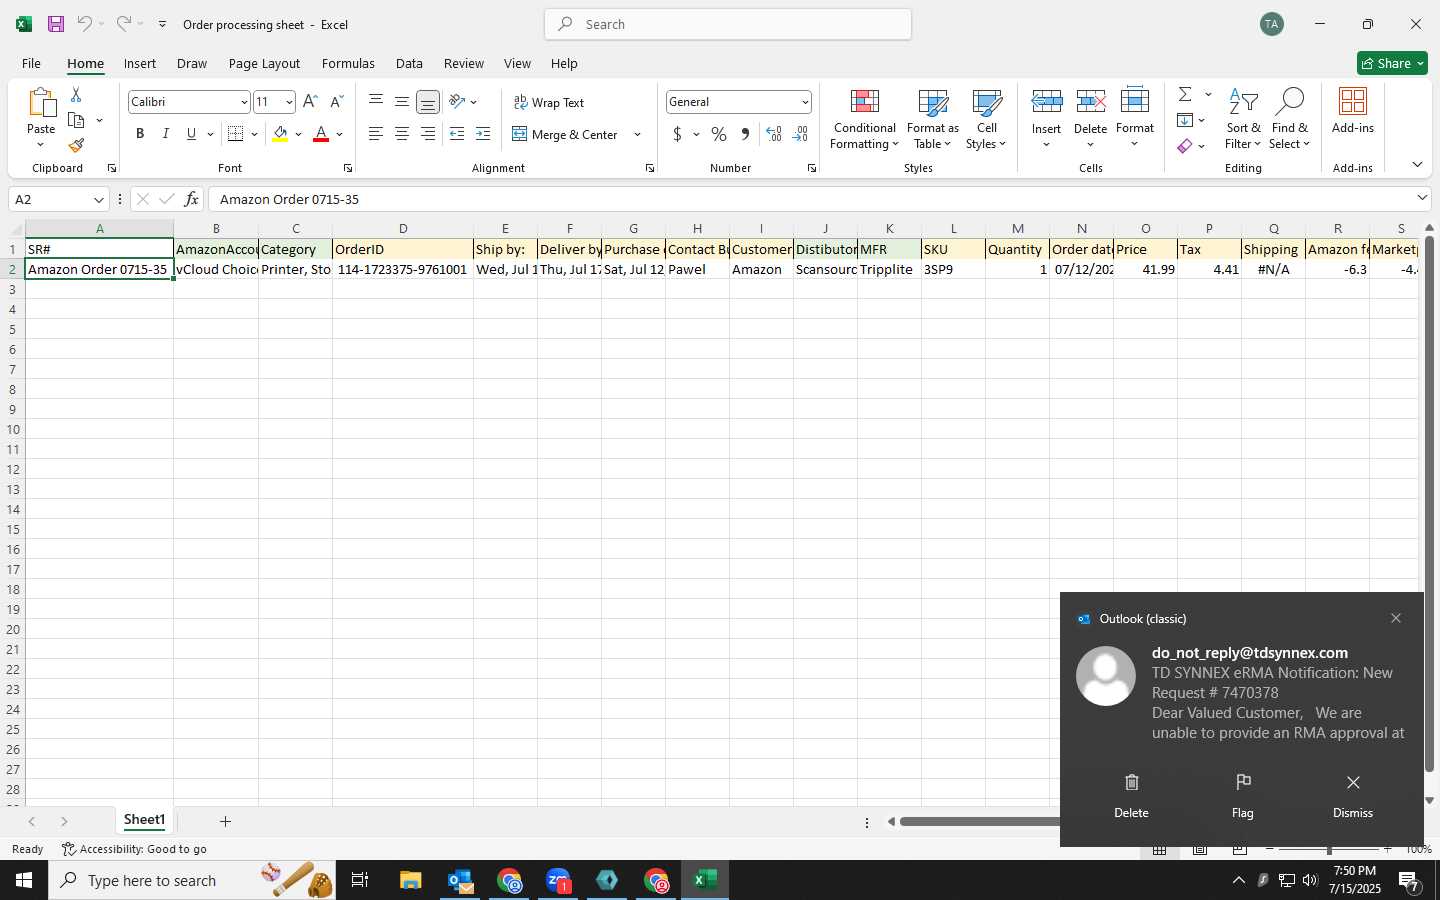Click the Copy icon in Clipboard group
This screenshot has width=1440, height=900.
(x=76, y=120)
